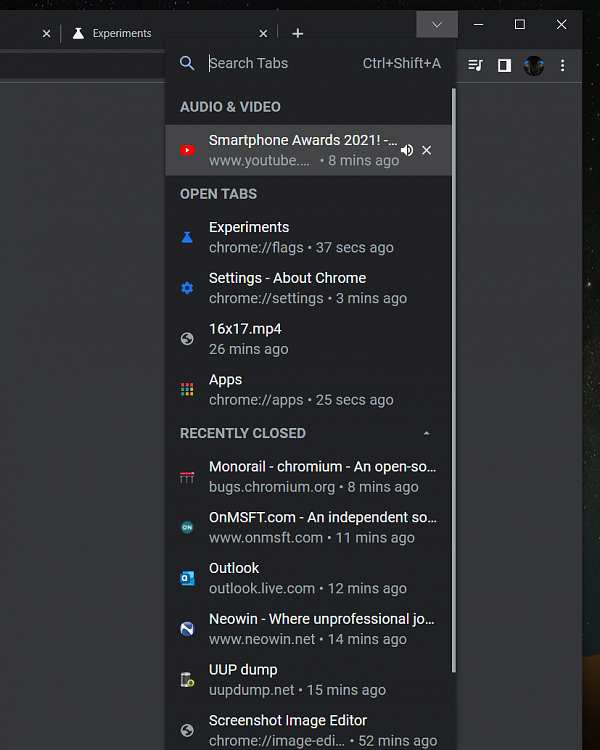Mute the Smartphone Awards 2021 tab audio
Screen dimensions: 600x750
pos(407,150)
